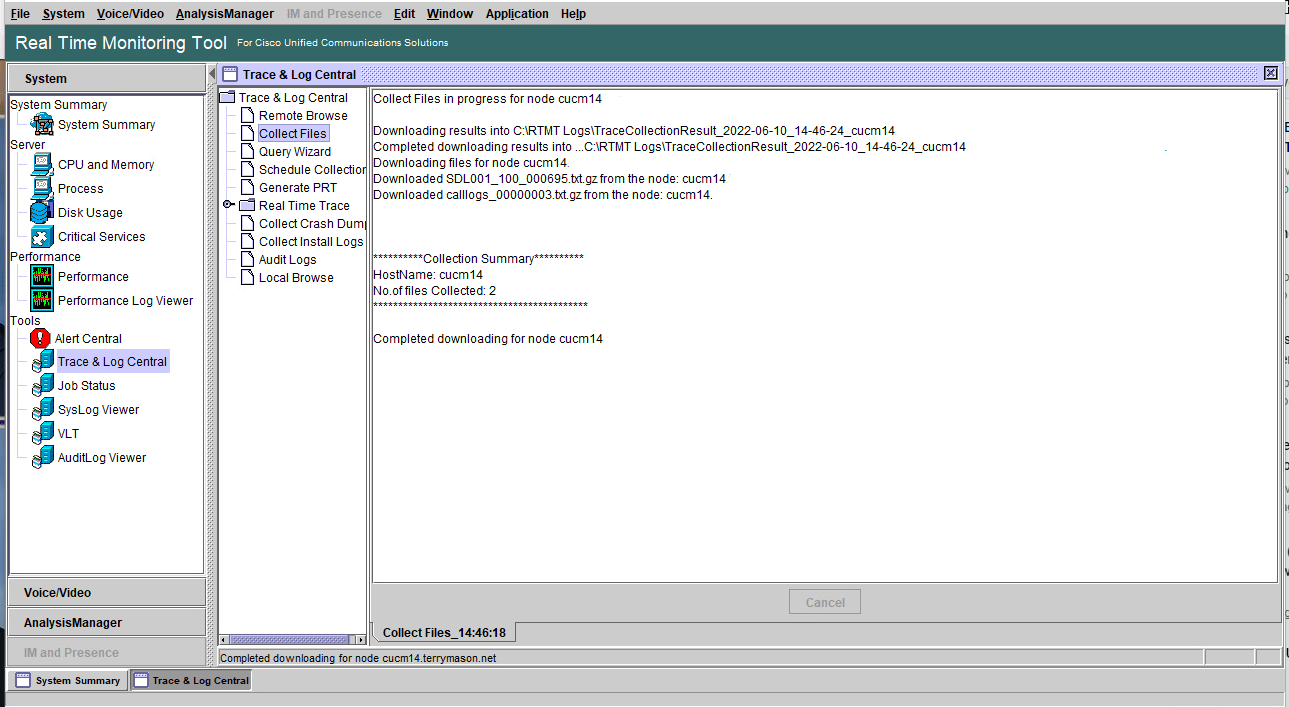Click the Job Status icon

pyautogui.click(x=42, y=386)
